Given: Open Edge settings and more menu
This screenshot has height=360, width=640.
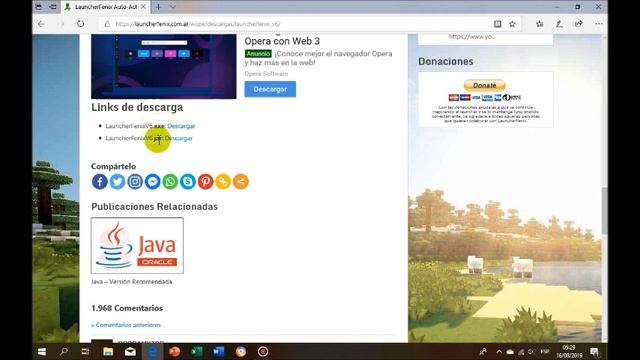Looking at the screenshot, I should [599, 24].
